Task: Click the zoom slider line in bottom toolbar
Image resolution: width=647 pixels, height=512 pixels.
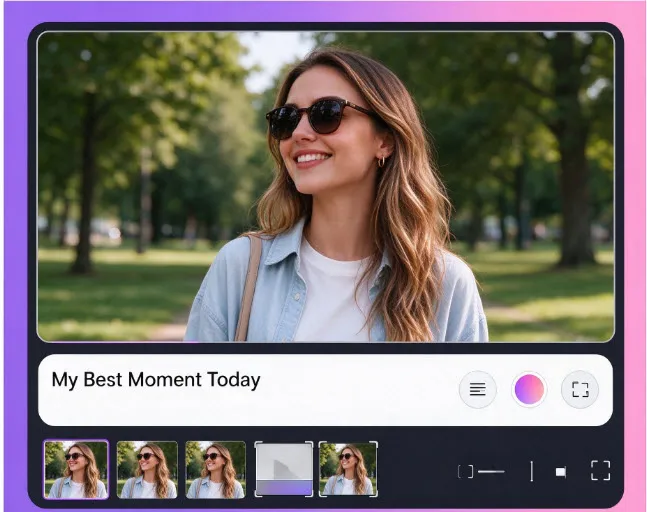Action: tap(491, 472)
